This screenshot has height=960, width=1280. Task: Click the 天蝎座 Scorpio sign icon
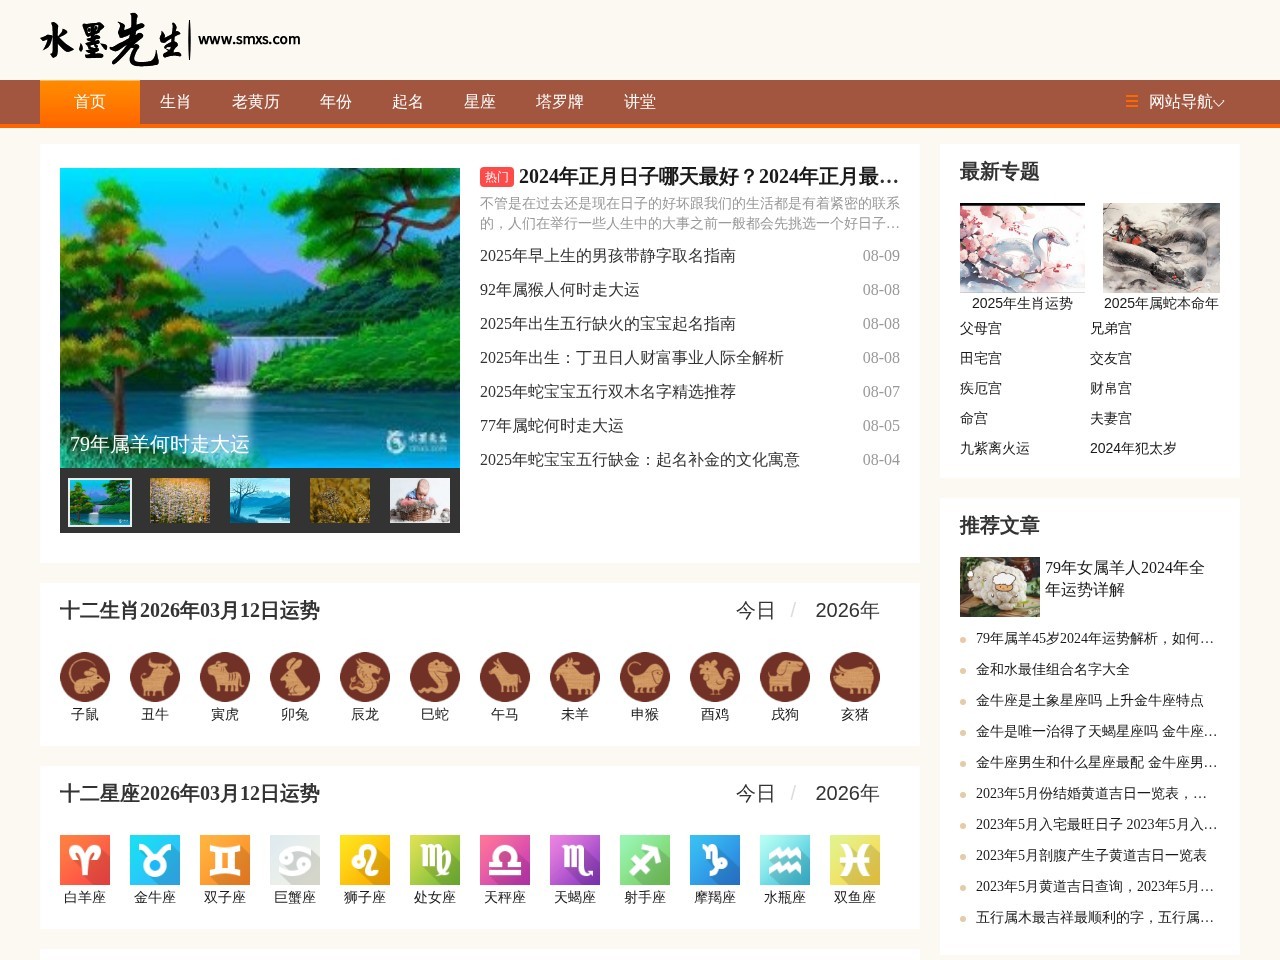pyautogui.click(x=574, y=862)
